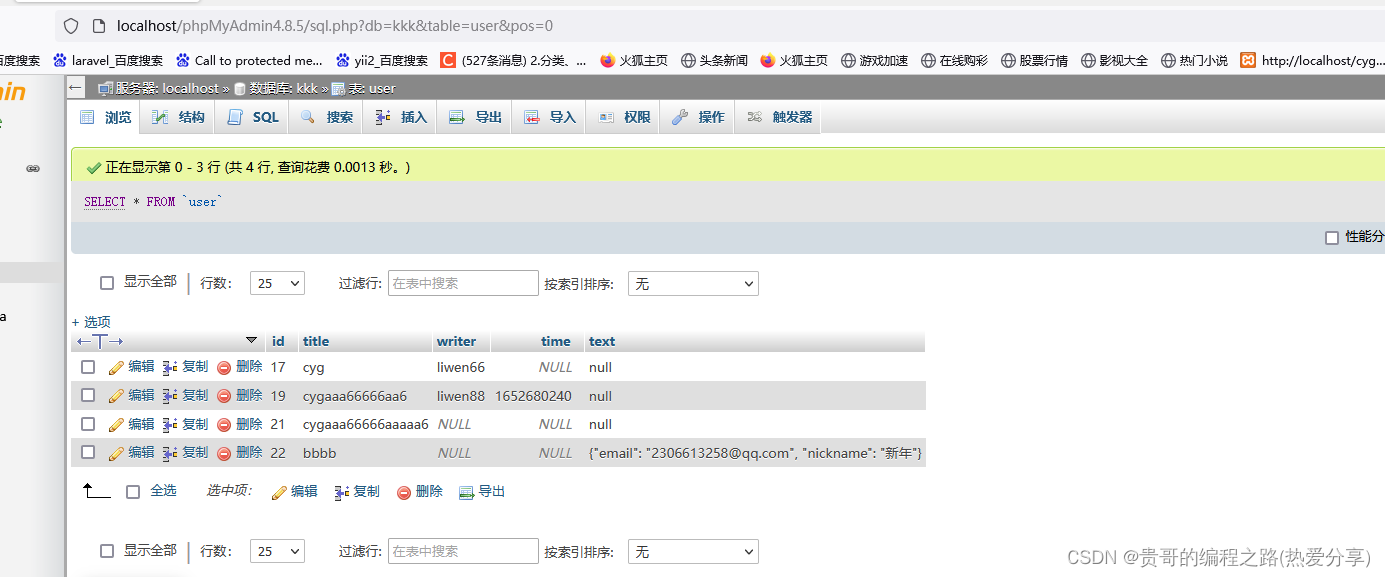Click the page info icon beside the URL
The width and height of the screenshot is (1385, 577).
[98, 26]
